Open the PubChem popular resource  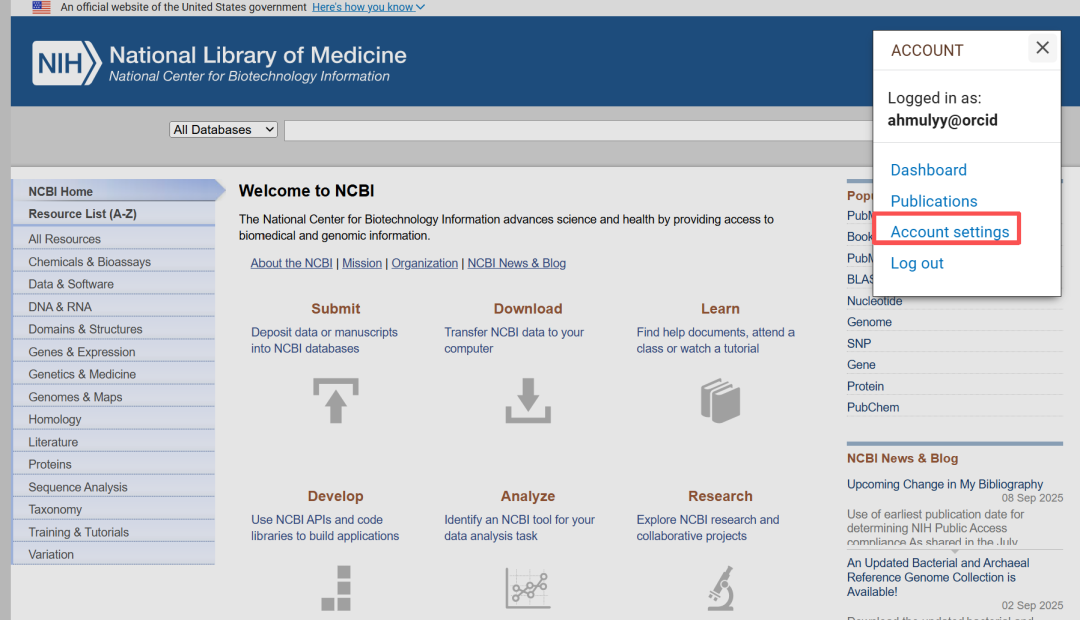click(873, 407)
